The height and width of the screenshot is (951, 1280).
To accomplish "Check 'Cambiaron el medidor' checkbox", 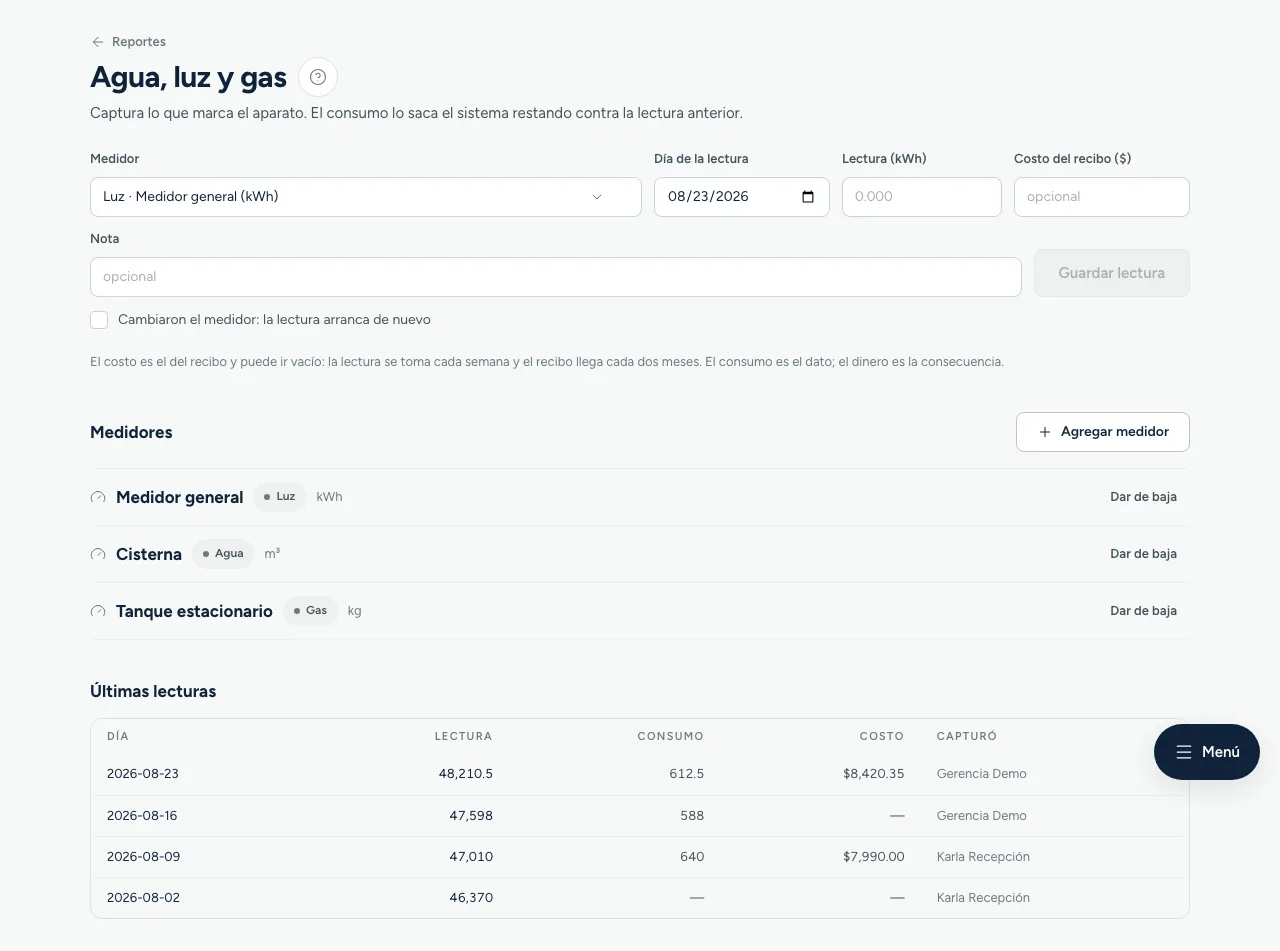I will [99, 320].
